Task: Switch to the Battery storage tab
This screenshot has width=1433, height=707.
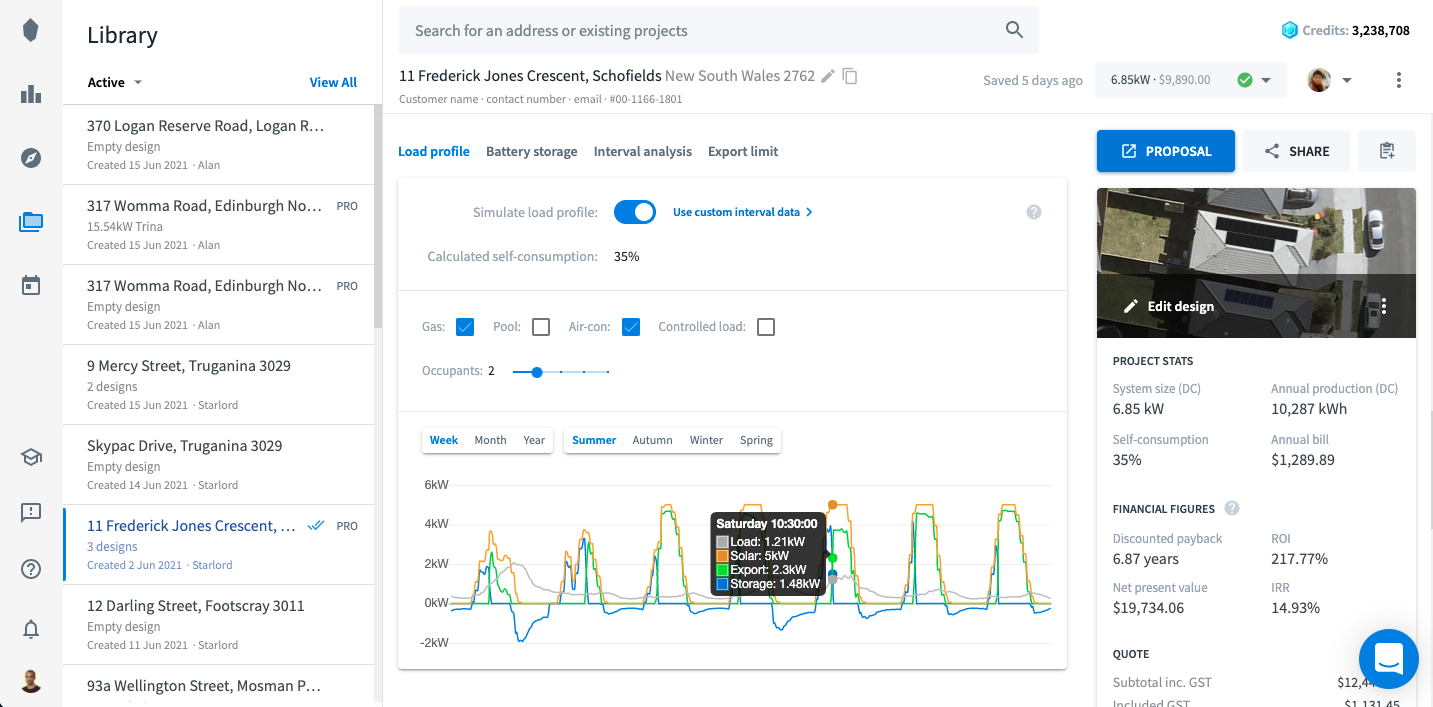Action: tap(531, 151)
